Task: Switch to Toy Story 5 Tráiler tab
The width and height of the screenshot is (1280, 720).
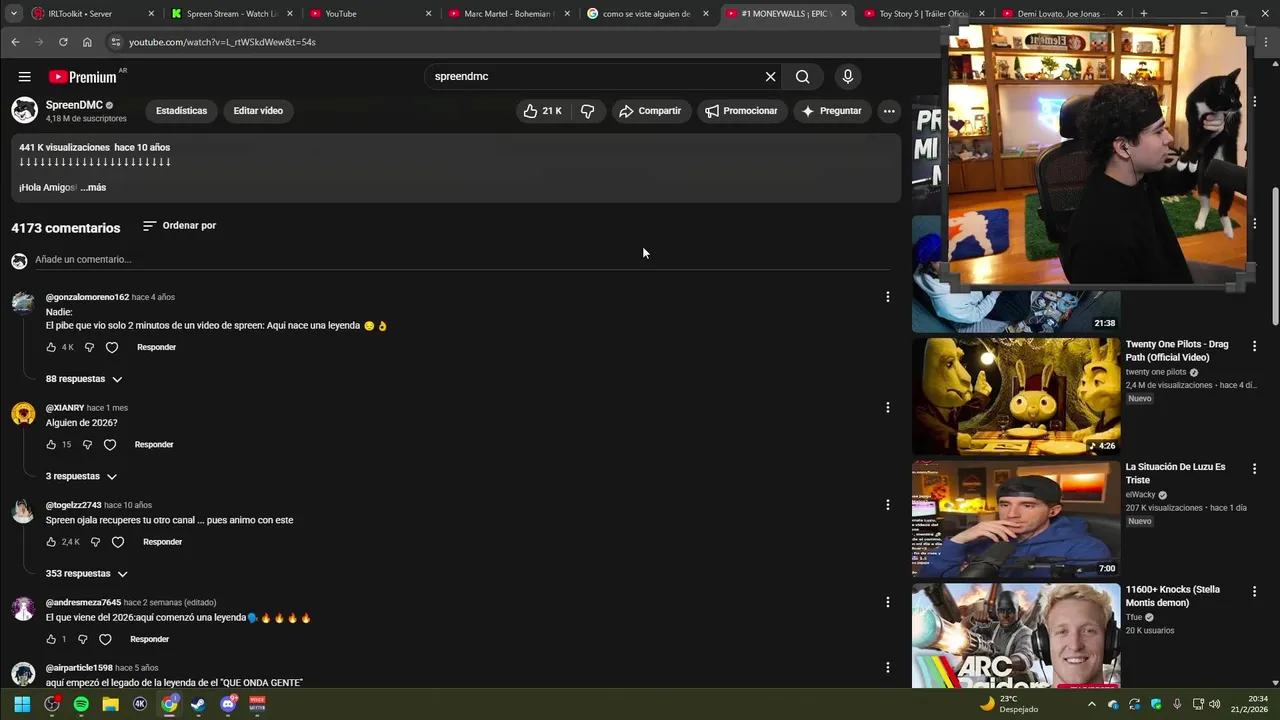Action: click(923, 14)
